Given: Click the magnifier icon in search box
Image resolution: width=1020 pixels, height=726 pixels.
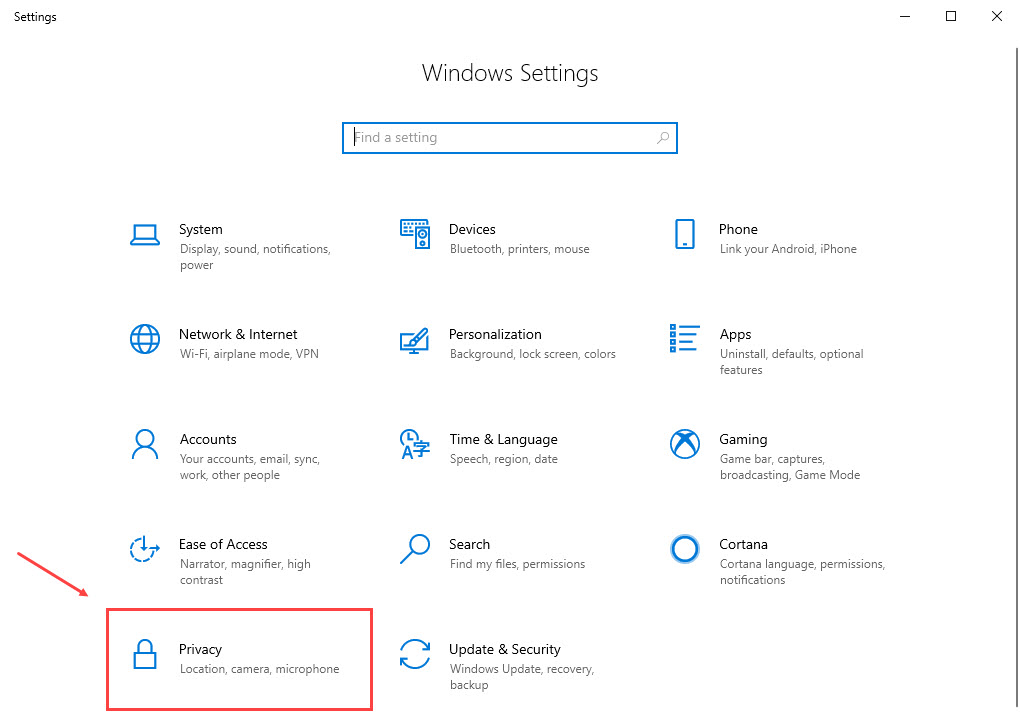Looking at the screenshot, I should click(x=662, y=137).
